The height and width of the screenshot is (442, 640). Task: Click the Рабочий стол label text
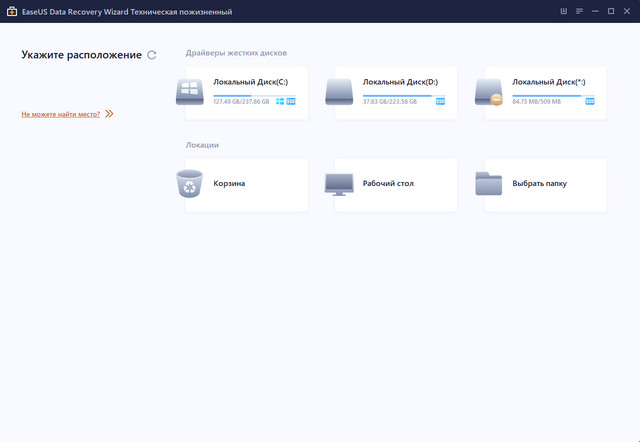pyautogui.click(x=388, y=184)
